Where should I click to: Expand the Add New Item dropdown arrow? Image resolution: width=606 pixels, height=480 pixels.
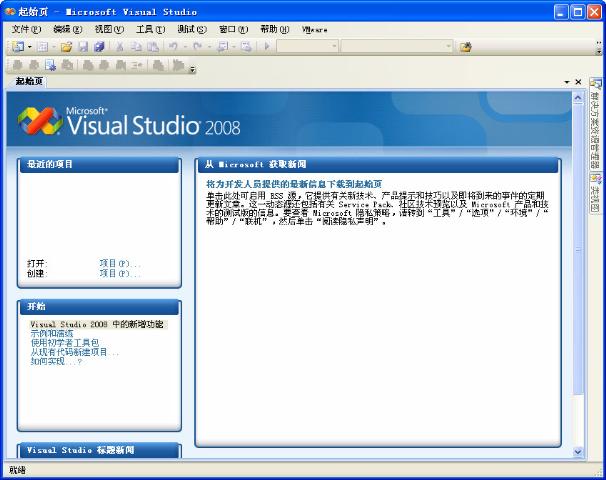click(54, 47)
